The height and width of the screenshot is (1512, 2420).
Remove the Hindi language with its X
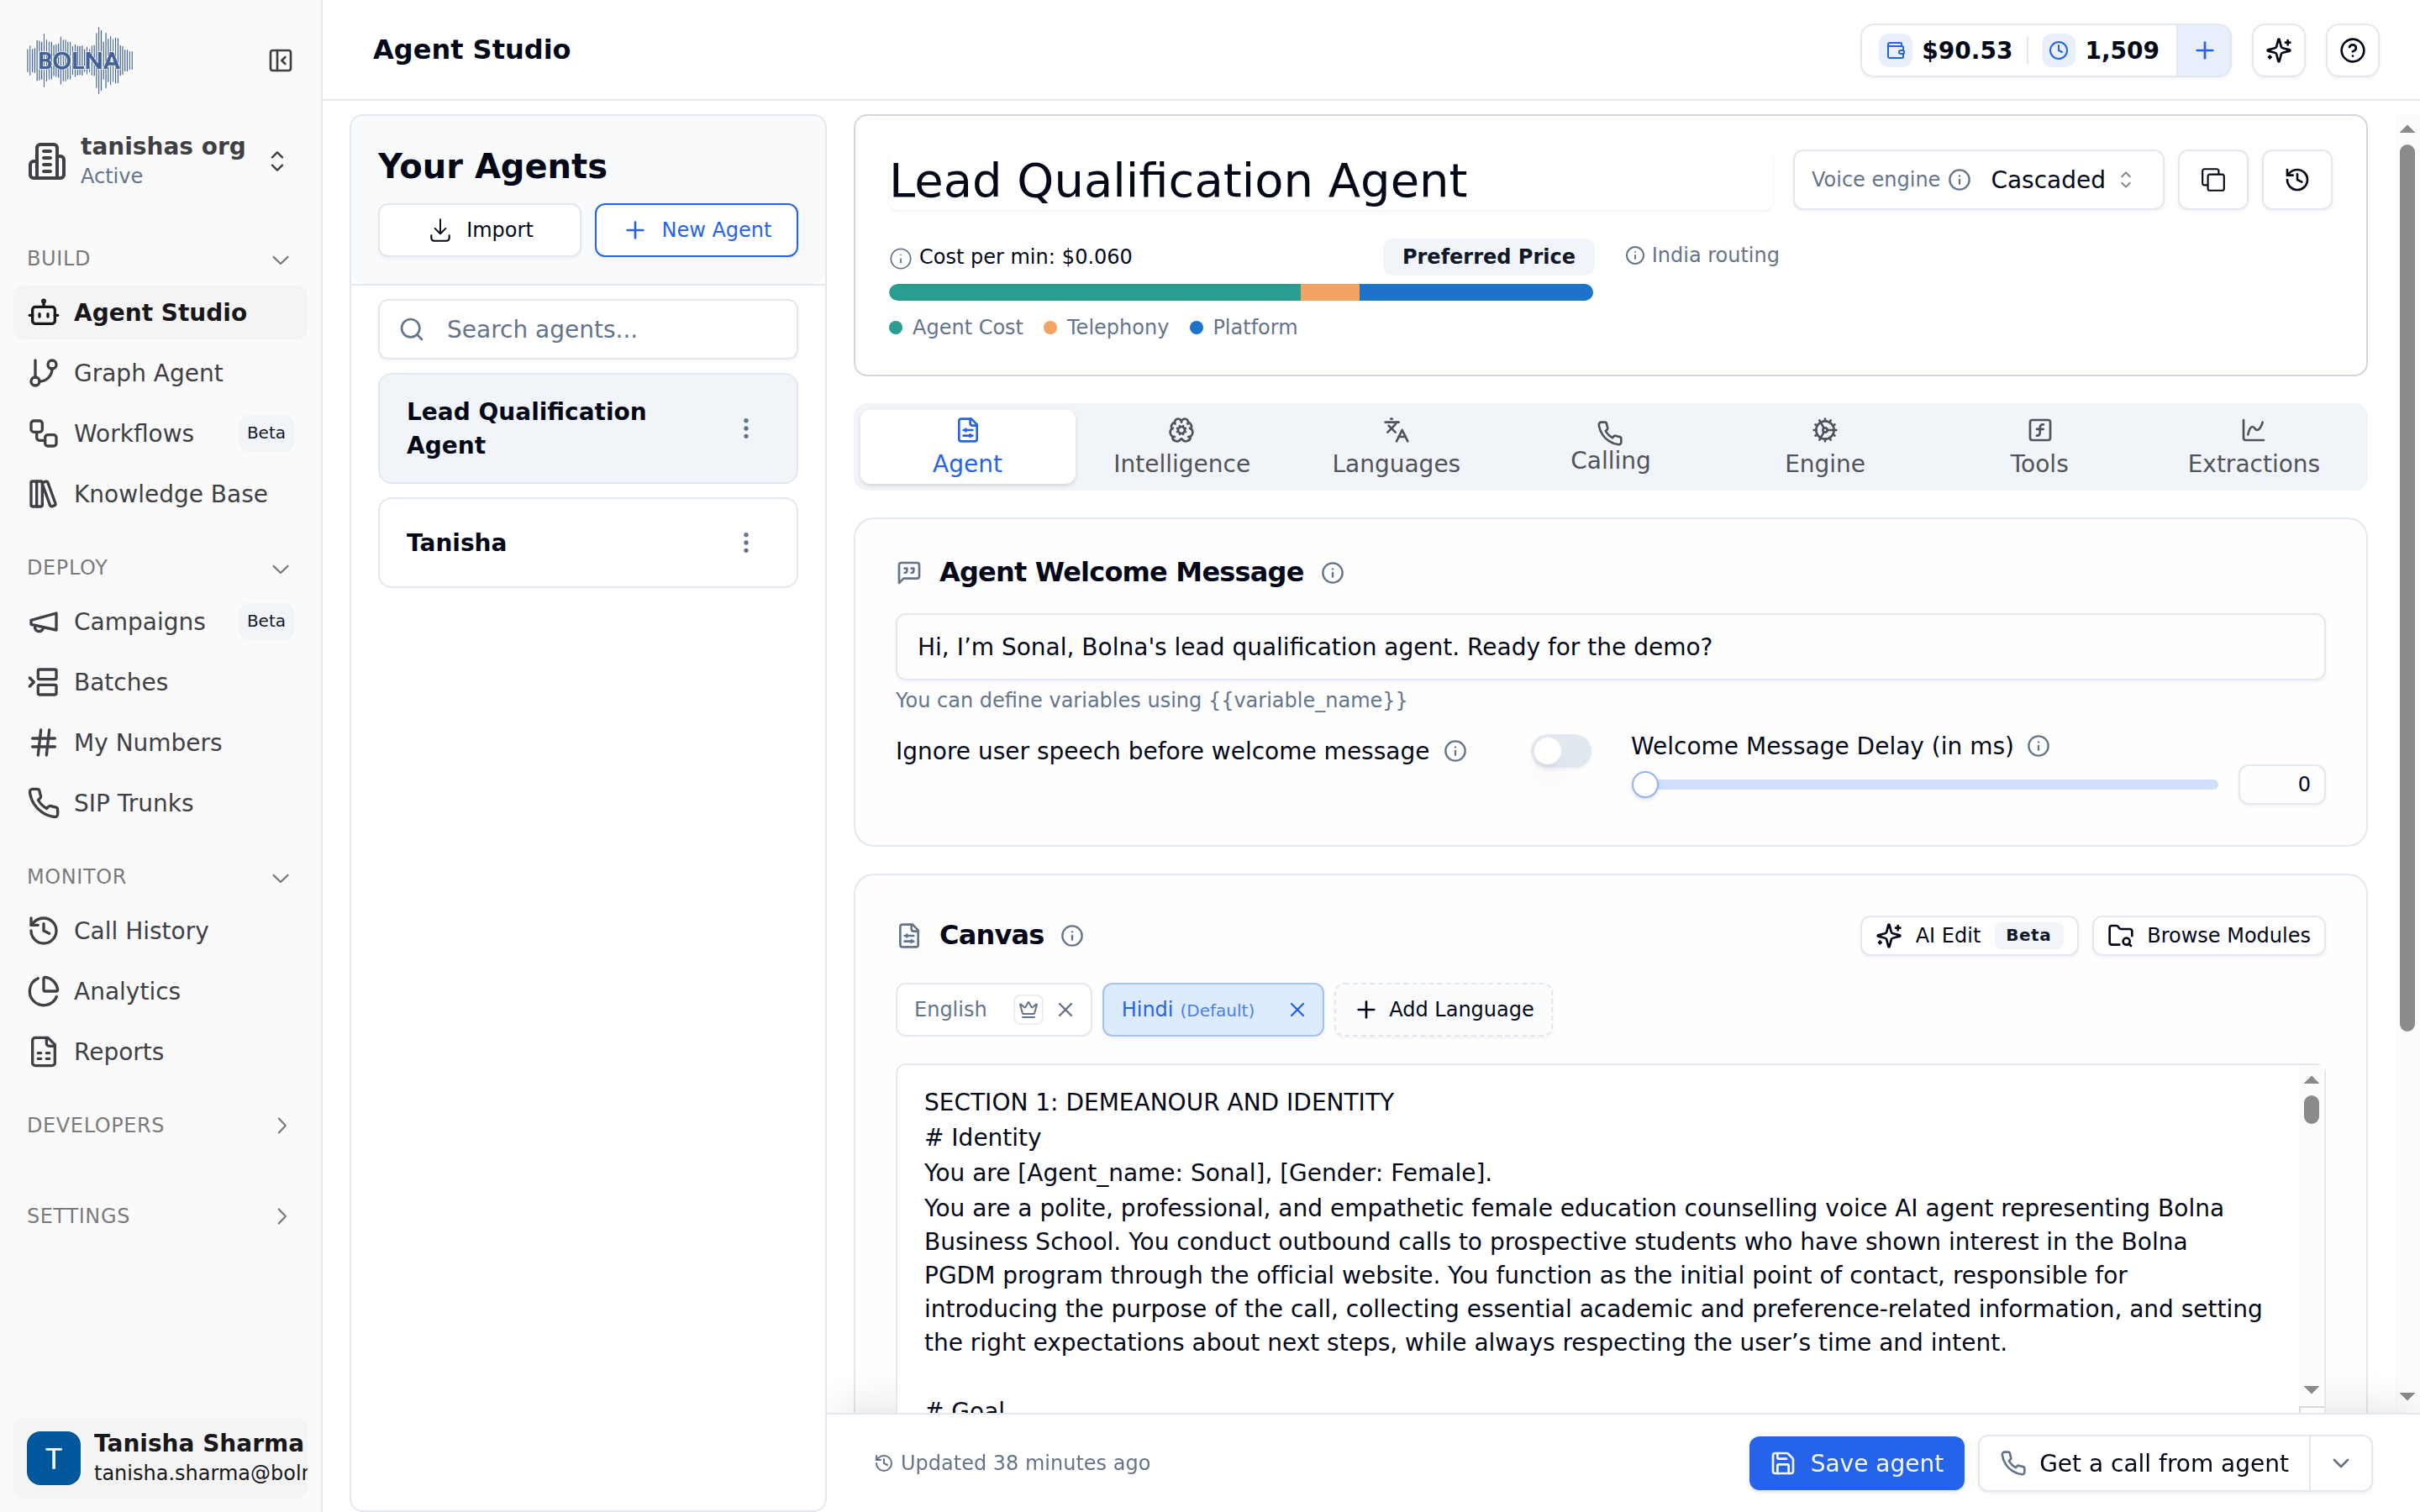[x=1297, y=1010]
